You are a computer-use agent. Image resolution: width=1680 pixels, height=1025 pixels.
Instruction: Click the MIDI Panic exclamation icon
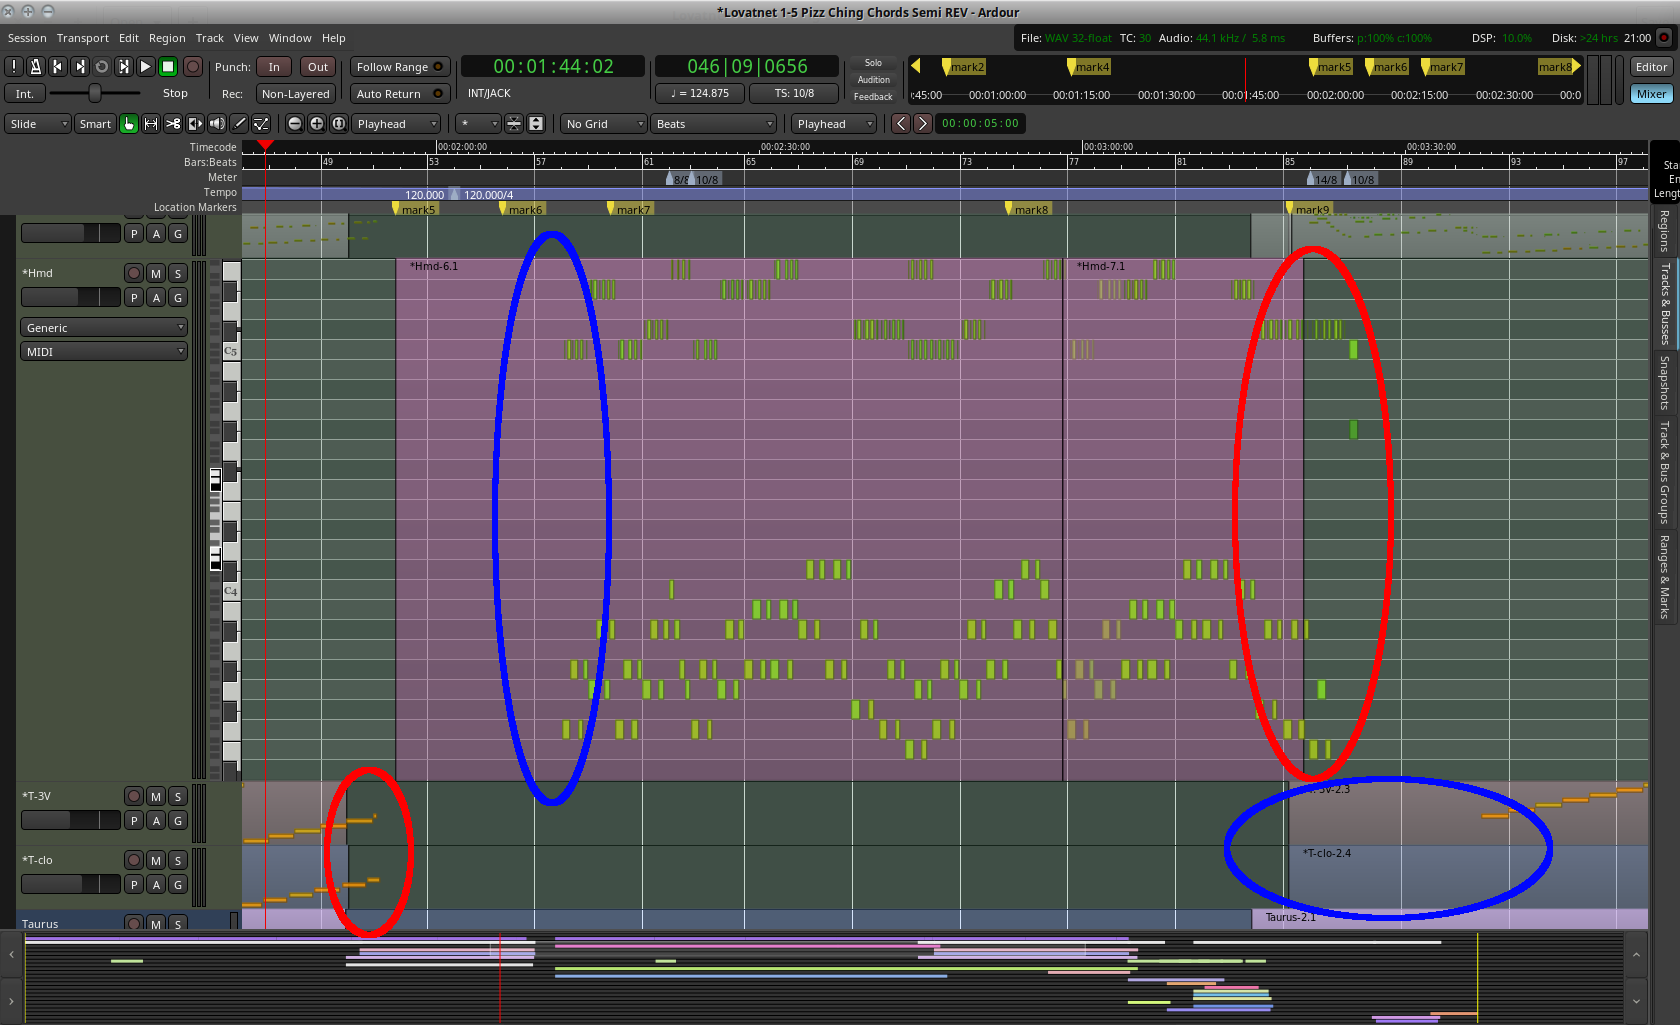pos(14,67)
